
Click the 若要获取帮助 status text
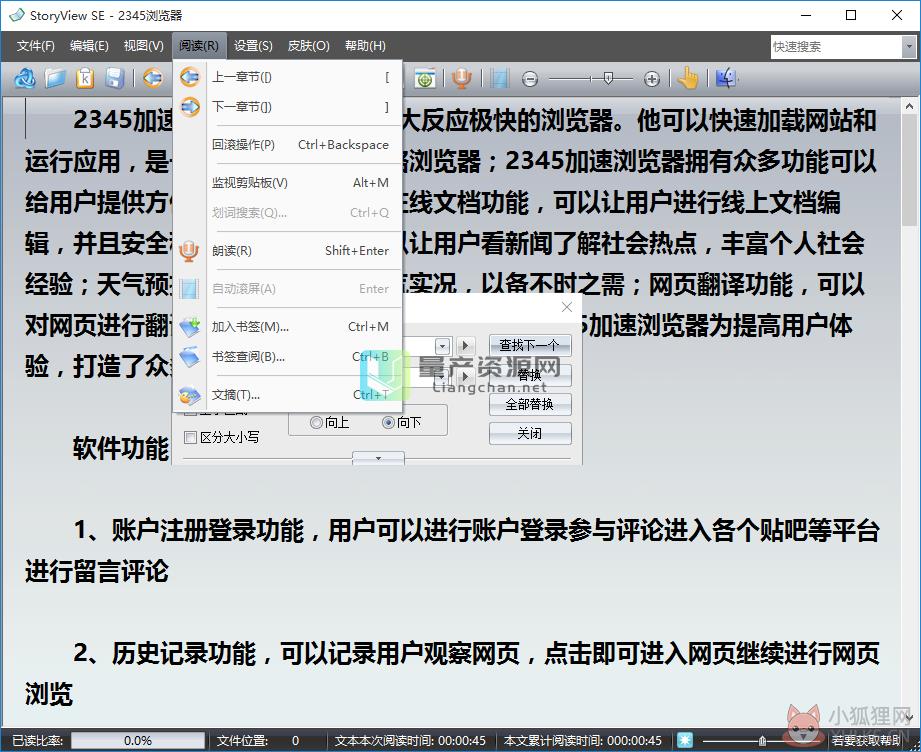(866, 740)
